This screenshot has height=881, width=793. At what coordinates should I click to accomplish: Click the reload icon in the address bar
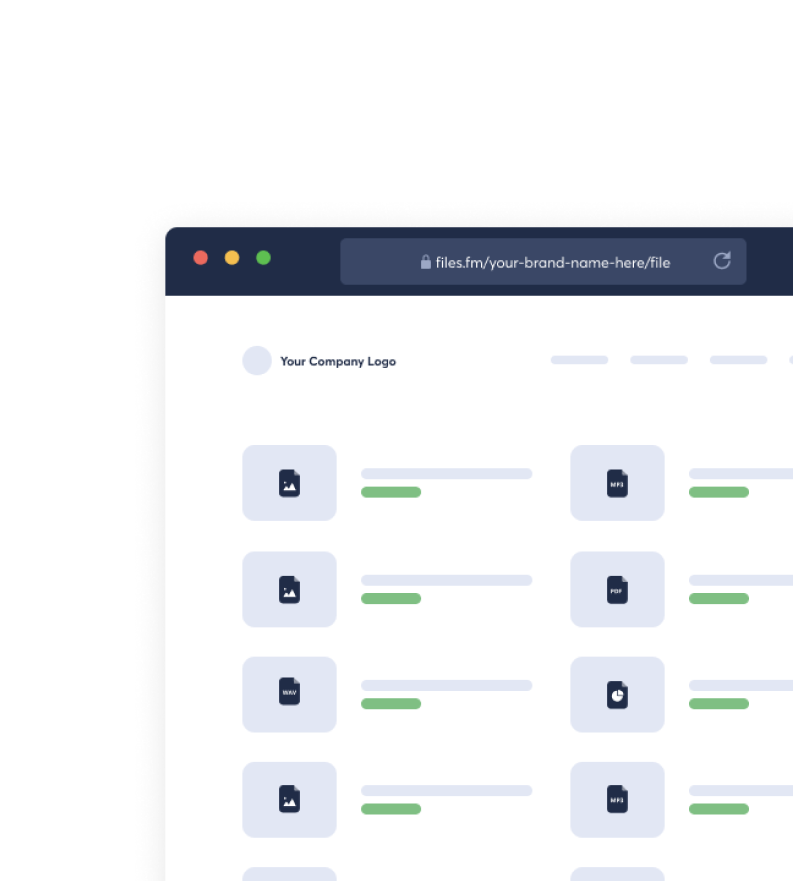(721, 261)
